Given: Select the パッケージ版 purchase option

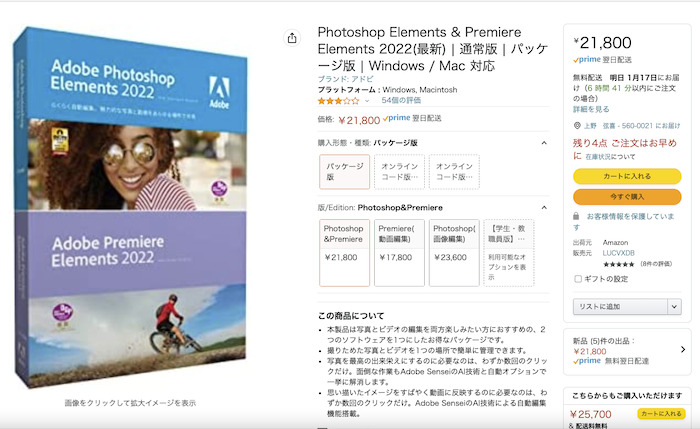Looking at the screenshot, I should coord(344,172).
